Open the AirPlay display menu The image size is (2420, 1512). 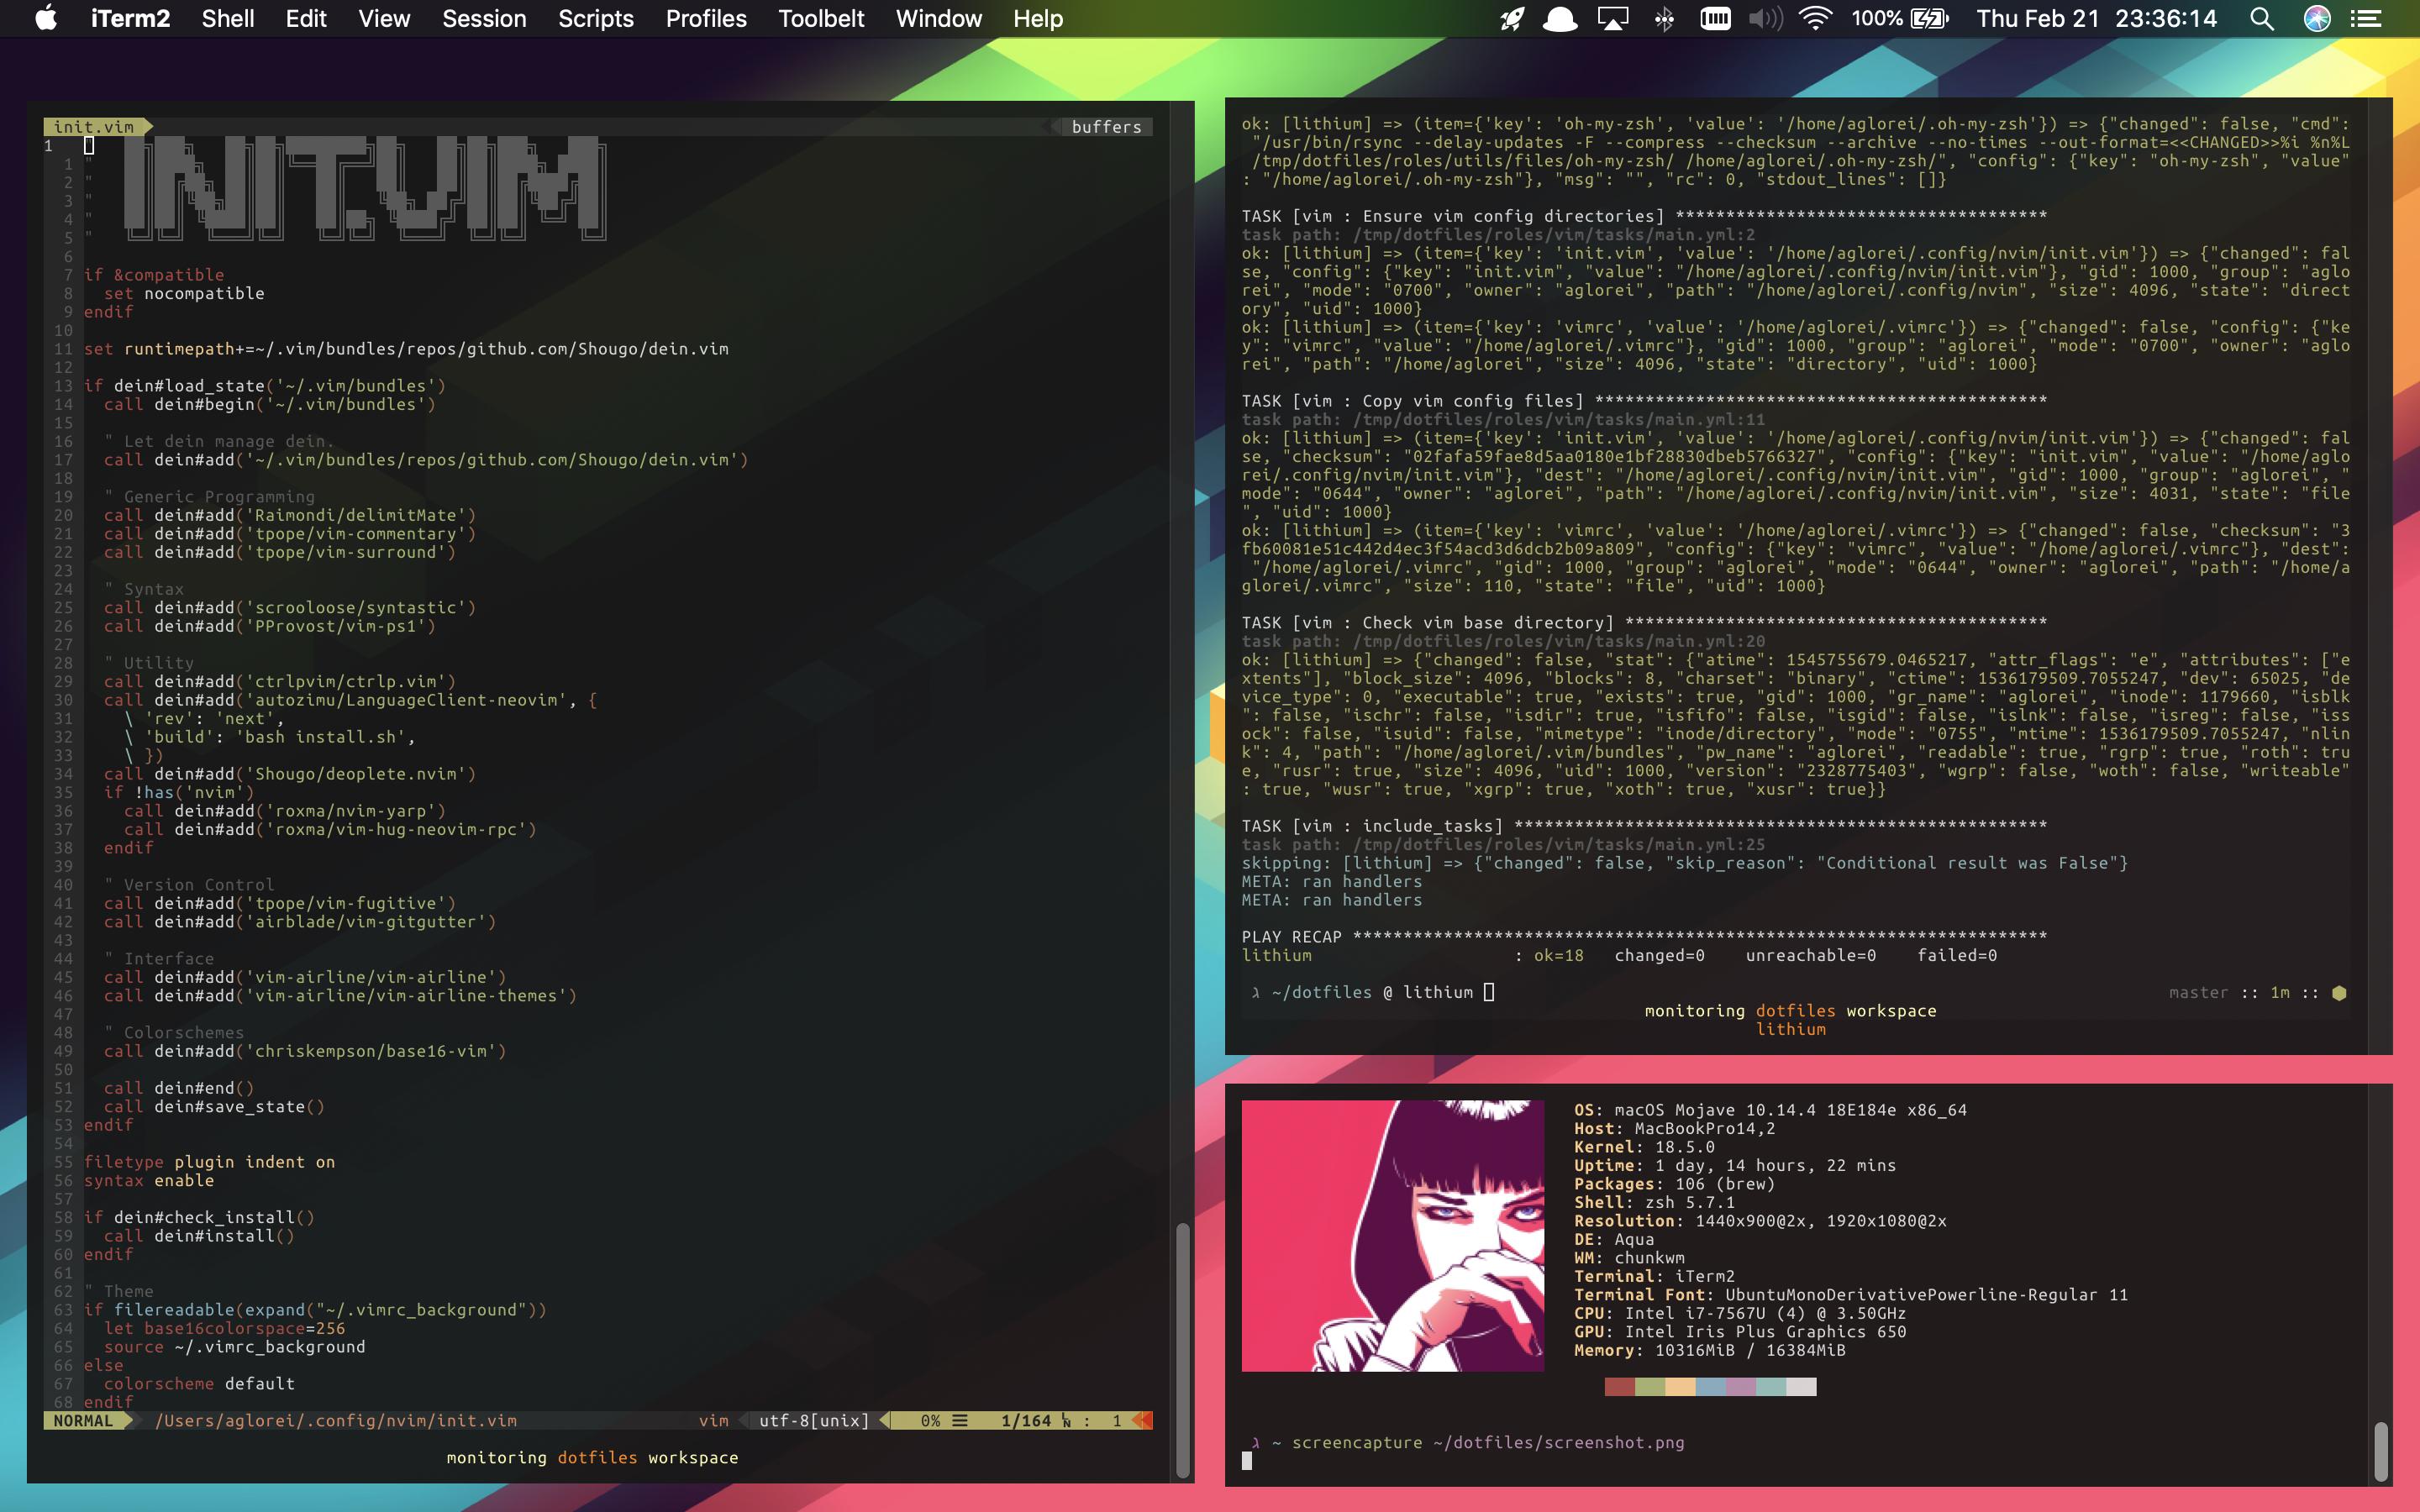1612,19
